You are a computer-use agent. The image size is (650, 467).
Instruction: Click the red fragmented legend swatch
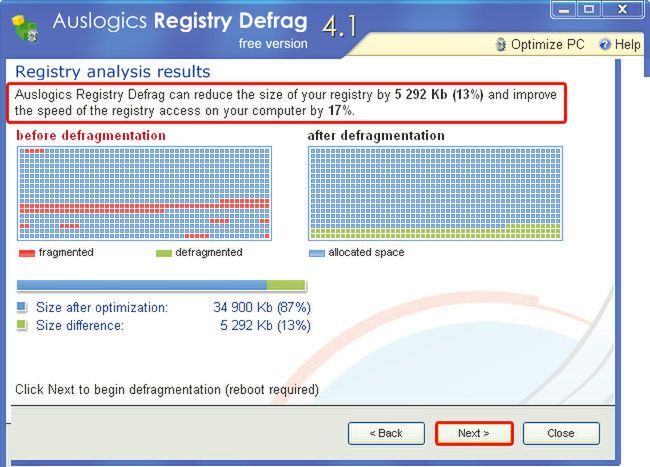pos(27,253)
